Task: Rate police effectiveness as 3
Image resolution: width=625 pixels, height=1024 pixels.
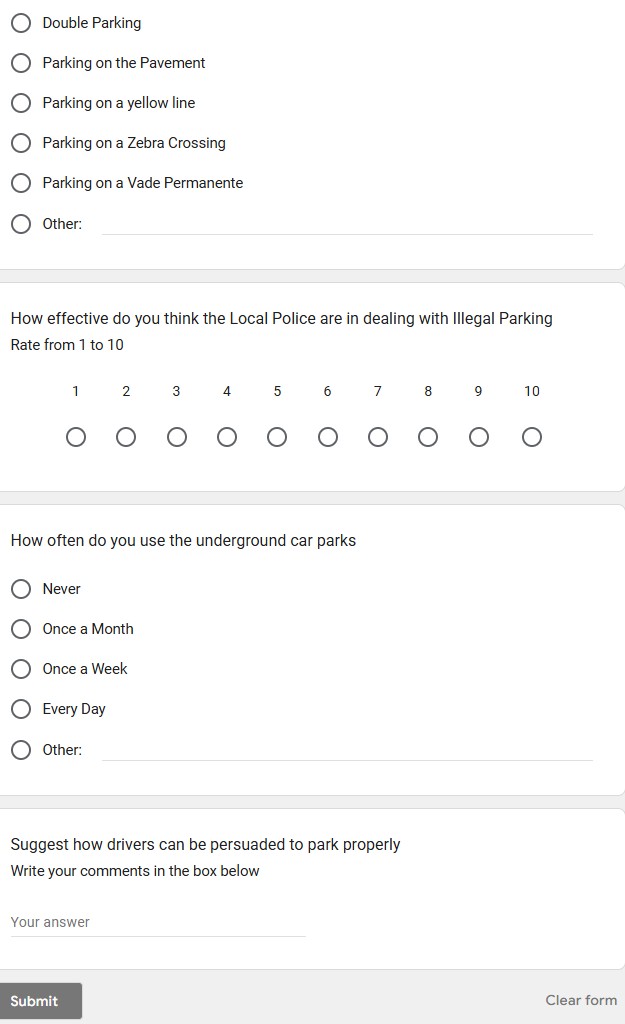Action: coord(177,437)
